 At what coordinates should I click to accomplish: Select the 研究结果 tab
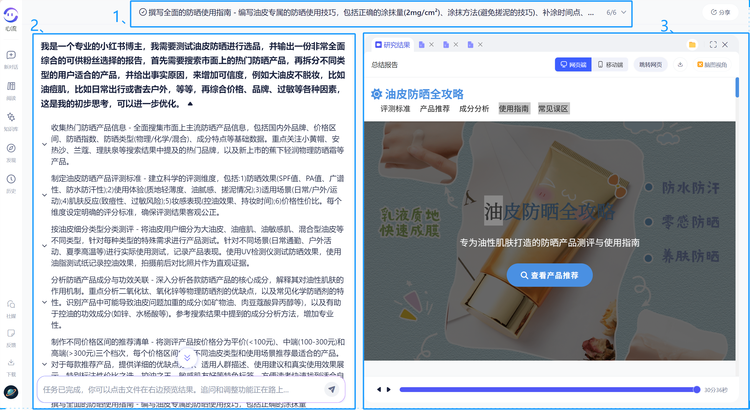click(x=392, y=44)
